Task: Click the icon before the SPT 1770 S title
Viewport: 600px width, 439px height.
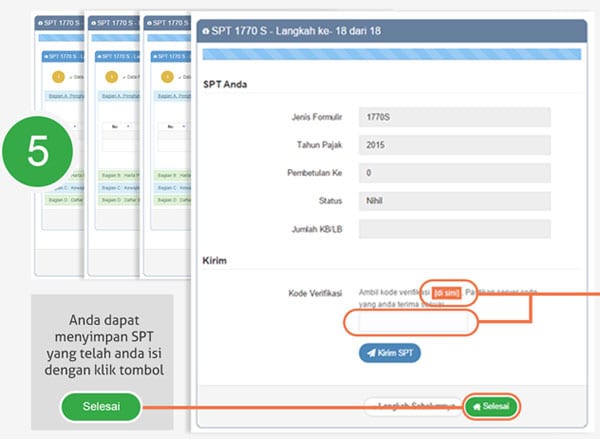Action: click(x=206, y=30)
